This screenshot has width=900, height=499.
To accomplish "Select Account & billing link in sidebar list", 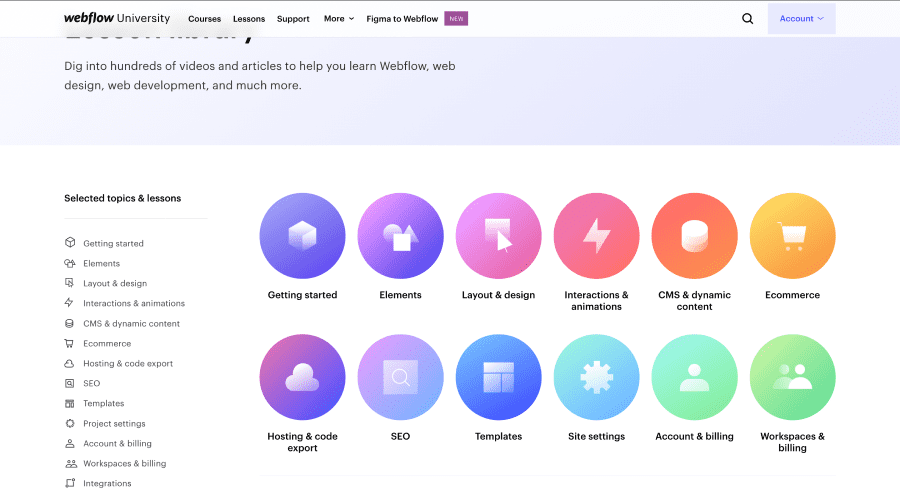I will pyautogui.click(x=117, y=443).
